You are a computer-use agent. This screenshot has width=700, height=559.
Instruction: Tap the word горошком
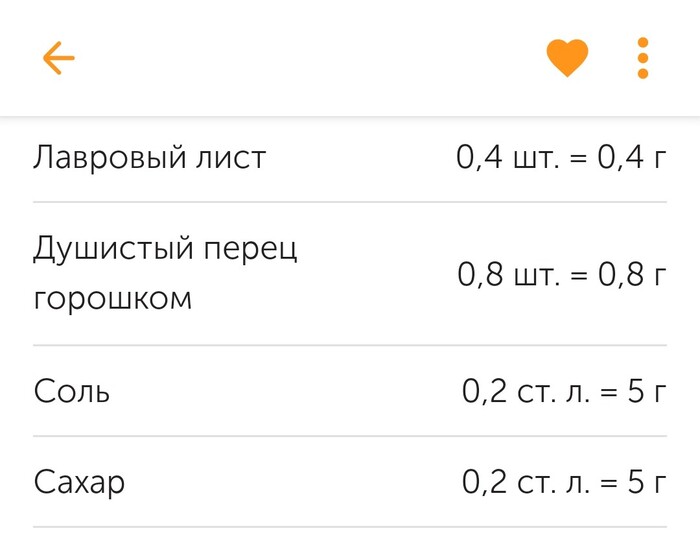pyautogui.click(x=112, y=298)
